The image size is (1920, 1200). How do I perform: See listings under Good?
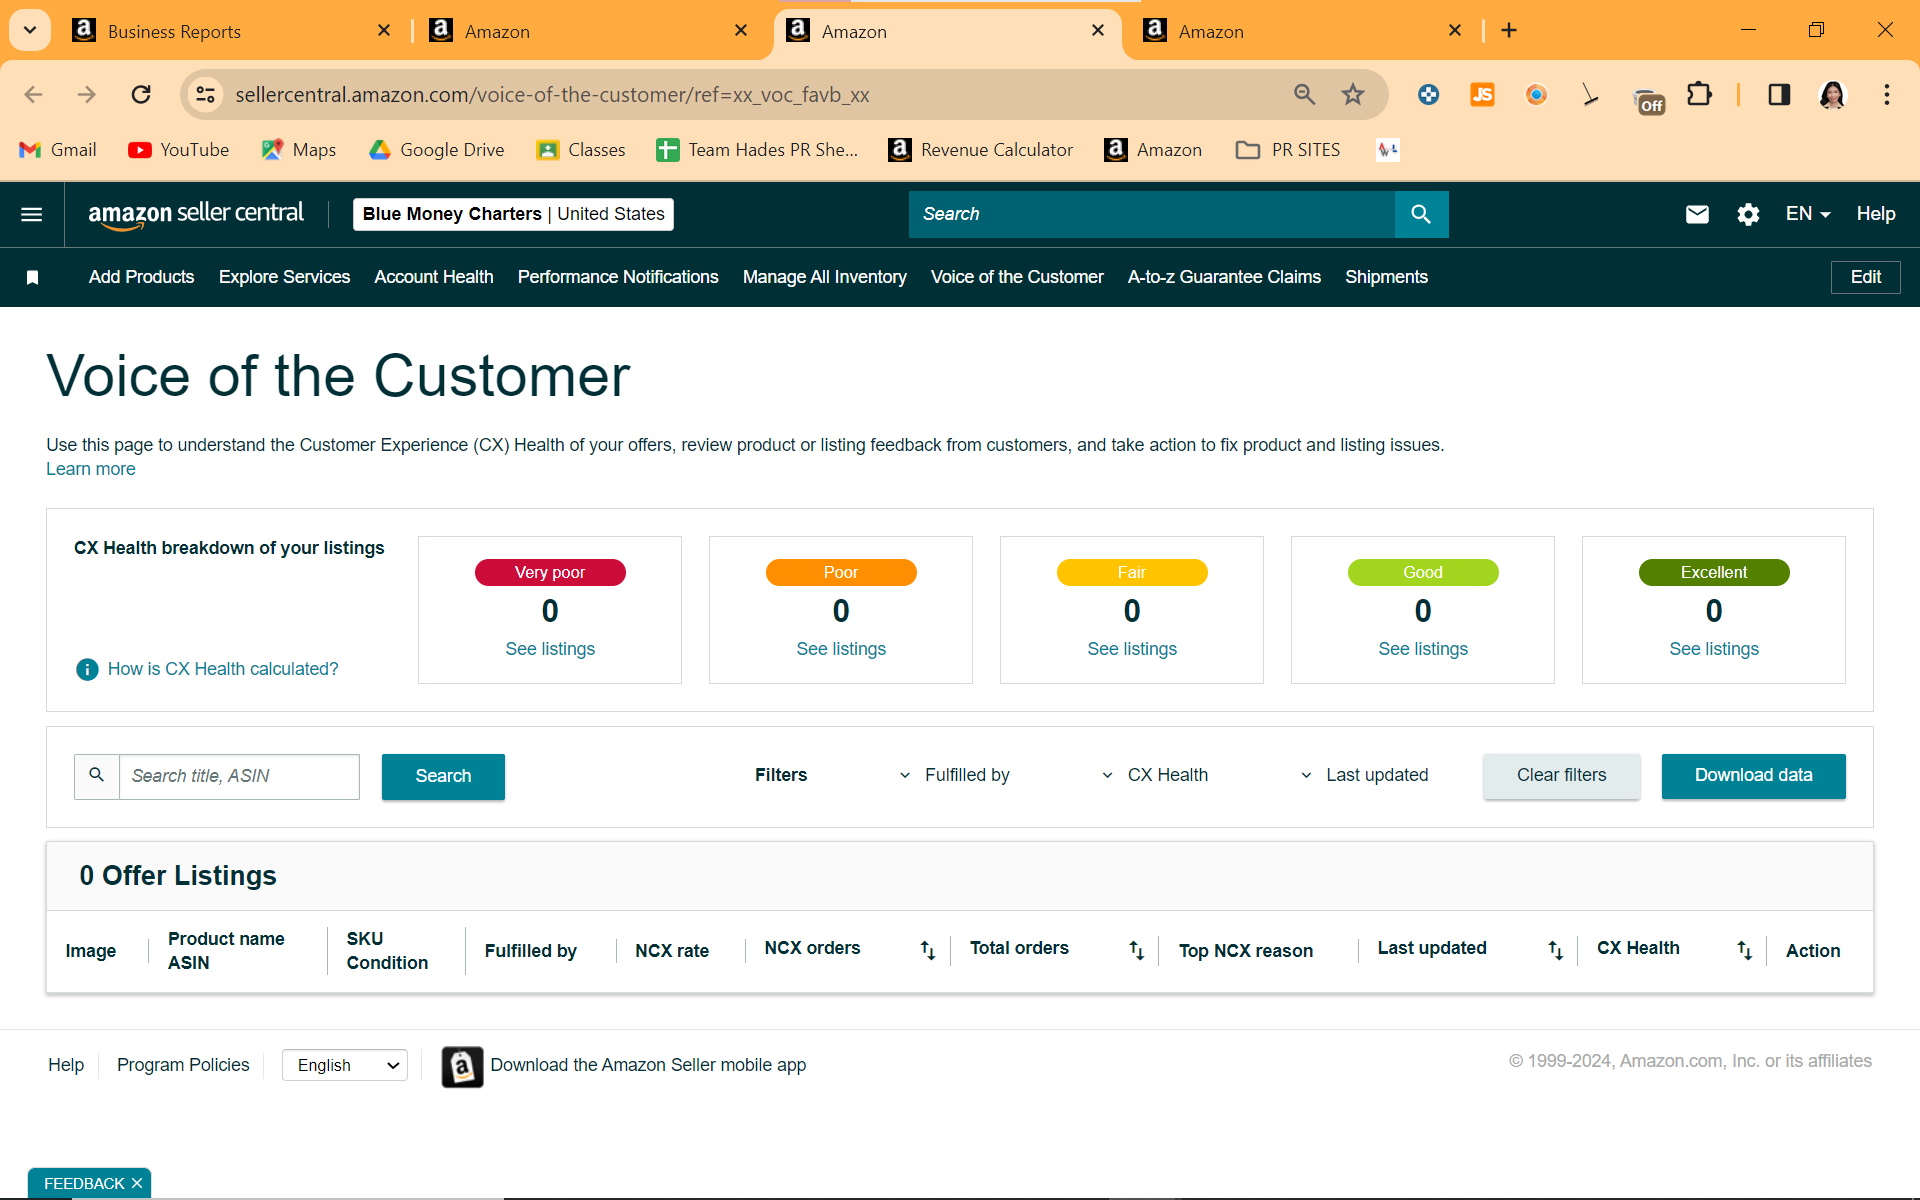point(1423,649)
